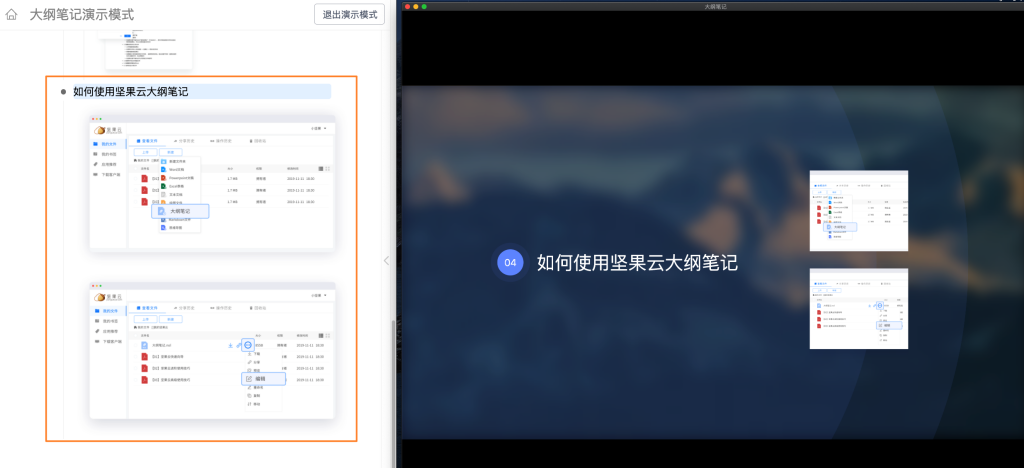Click the 退出演示模式 button
The height and width of the screenshot is (468, 1024).
pyautogui.click(x=349, y=14)
